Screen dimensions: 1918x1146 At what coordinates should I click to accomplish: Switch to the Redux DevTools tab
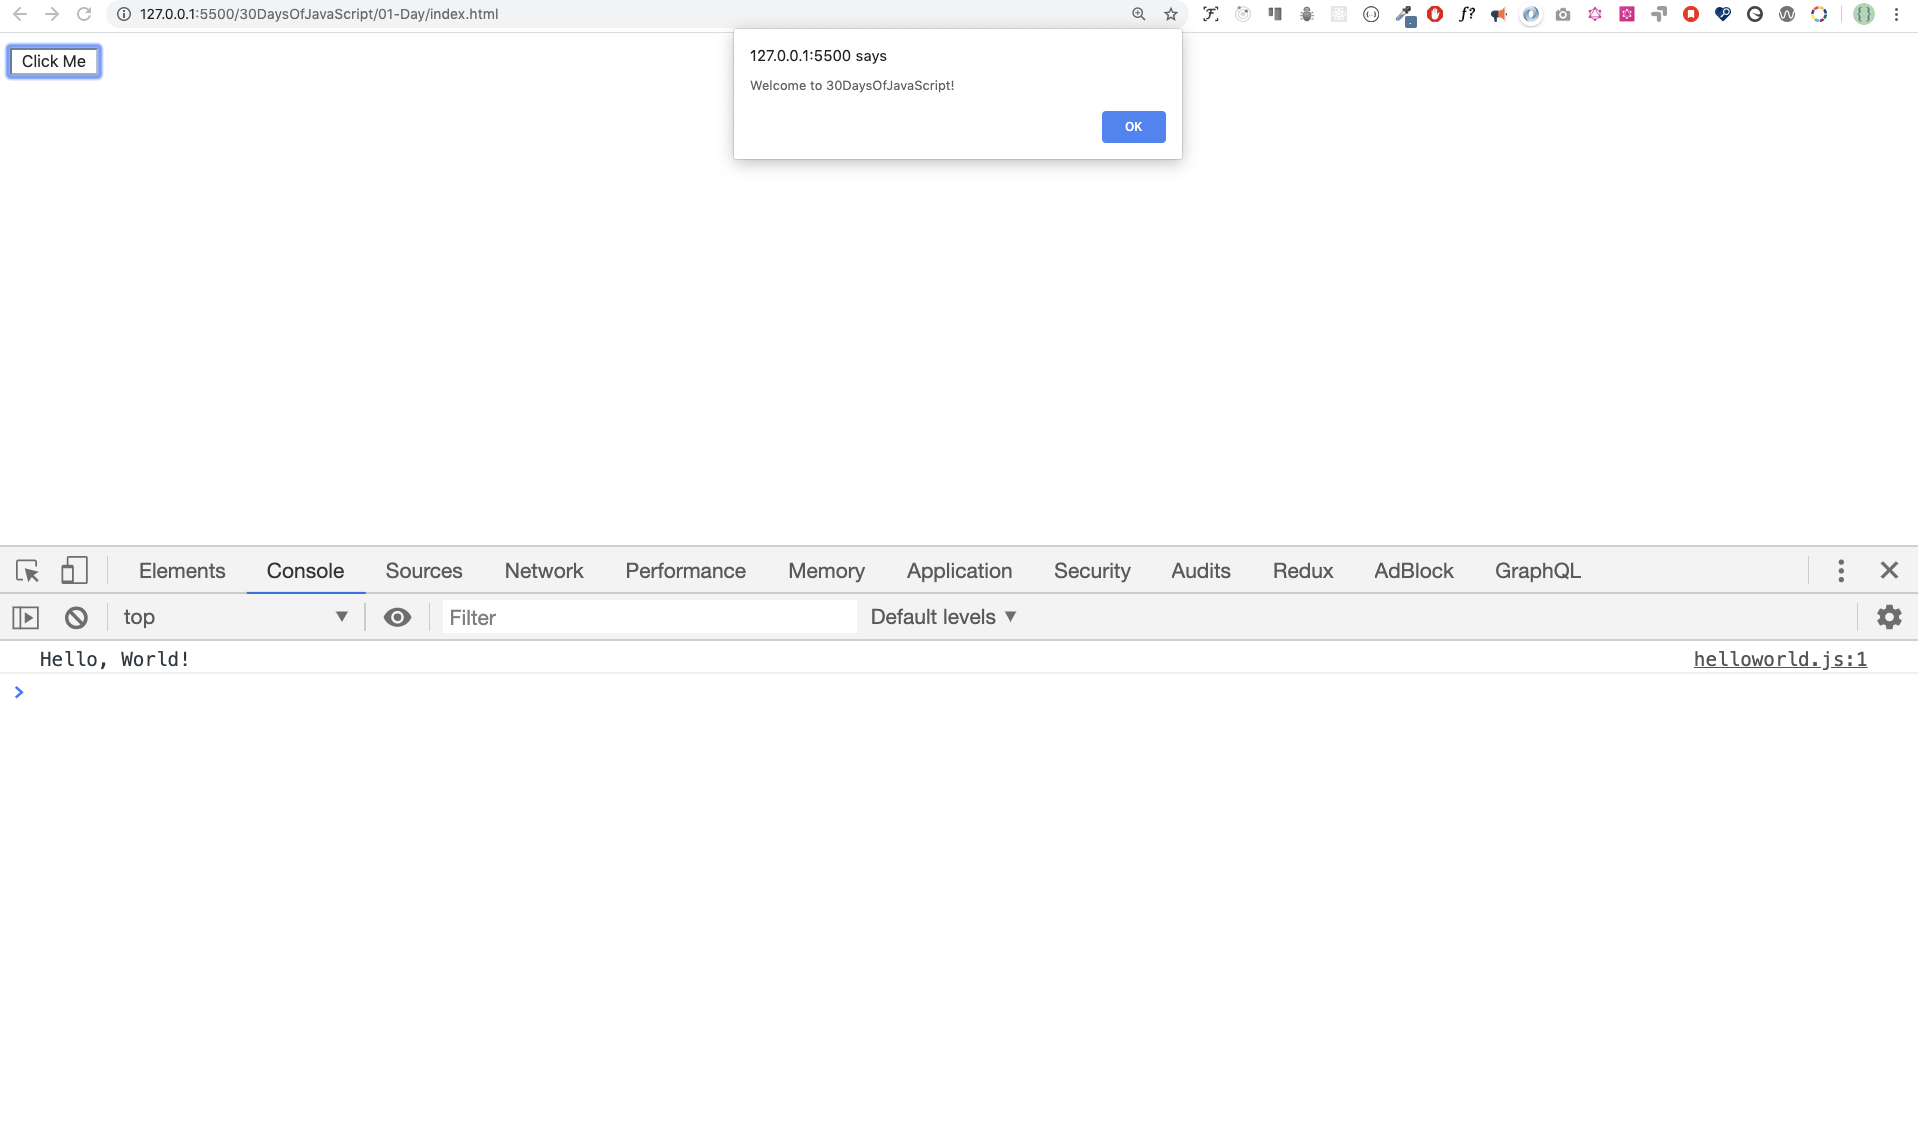point(1302,570)
